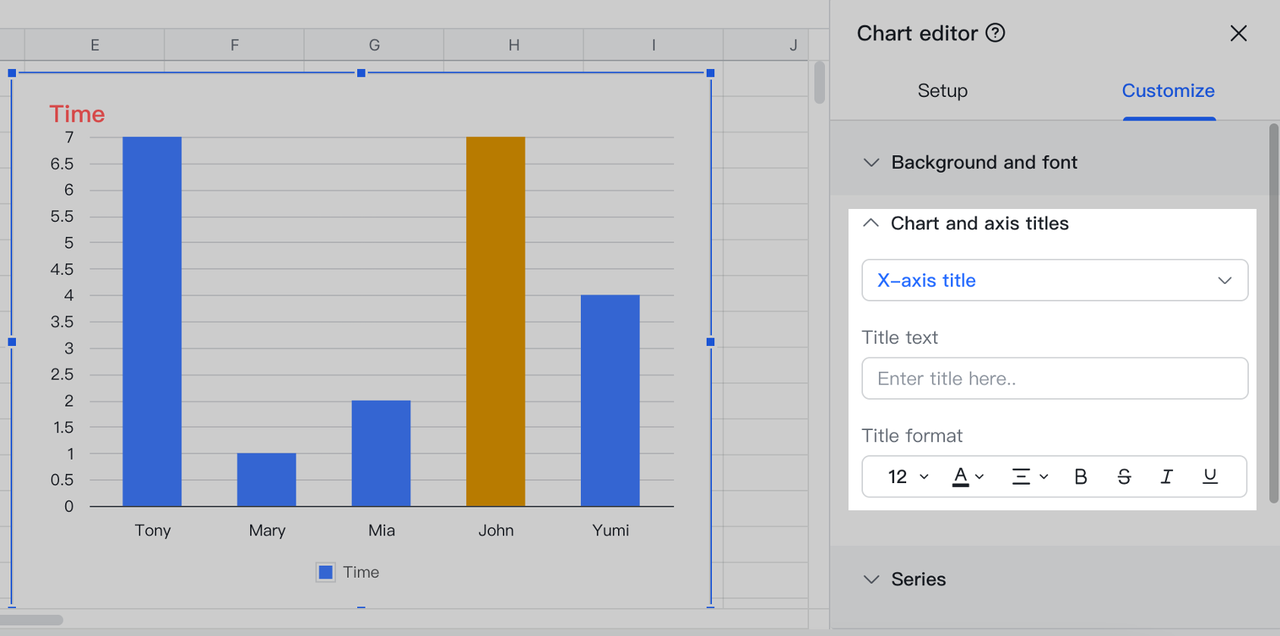
Task: Apply bold formatting to the title text
Action: click(x=1080, y=476)
